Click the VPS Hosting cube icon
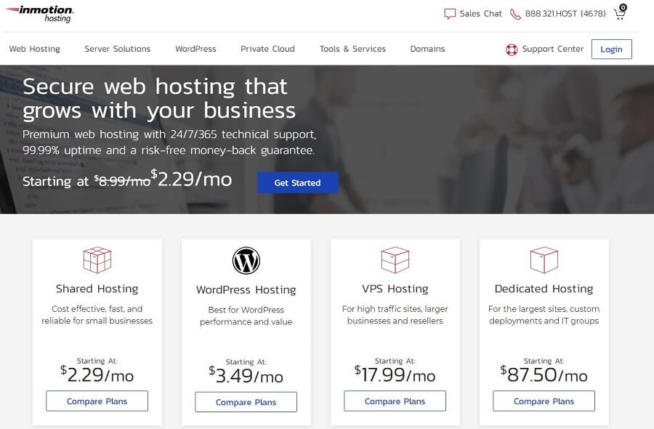Image resolution: width=654 pixels, height=429 pixels. point(395,260)
